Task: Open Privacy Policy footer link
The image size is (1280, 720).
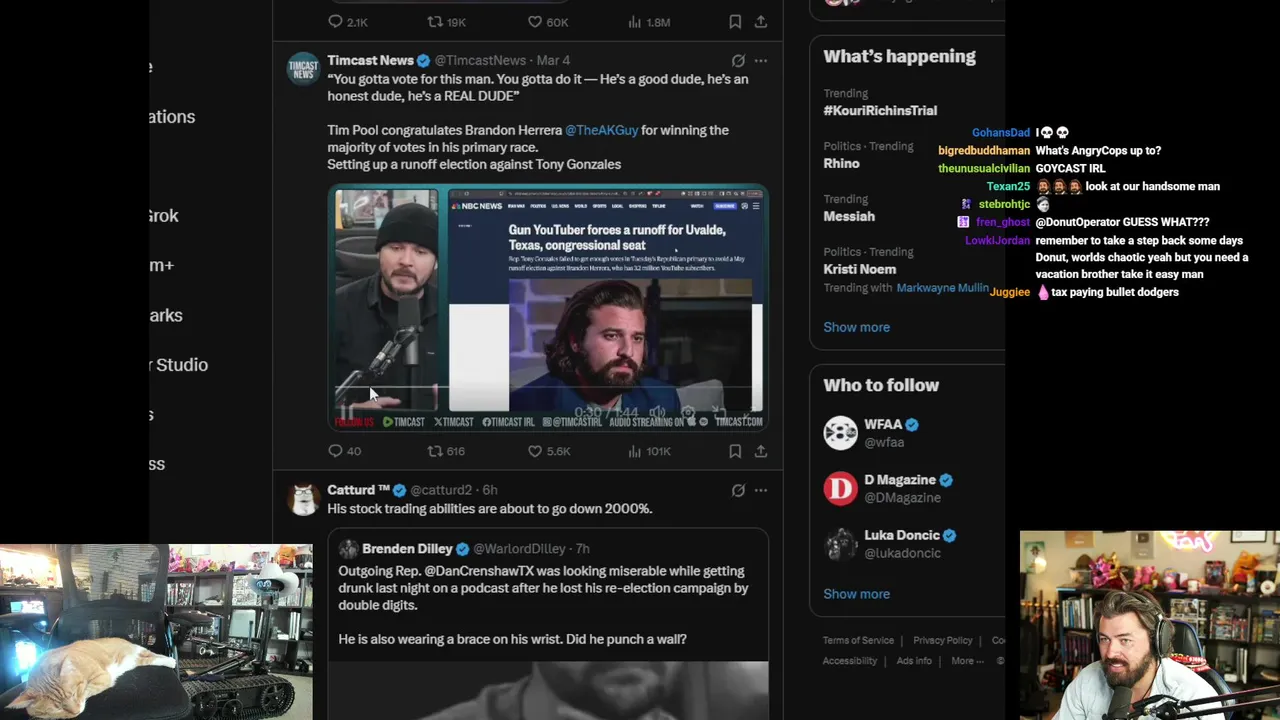Action: [942, 640]
